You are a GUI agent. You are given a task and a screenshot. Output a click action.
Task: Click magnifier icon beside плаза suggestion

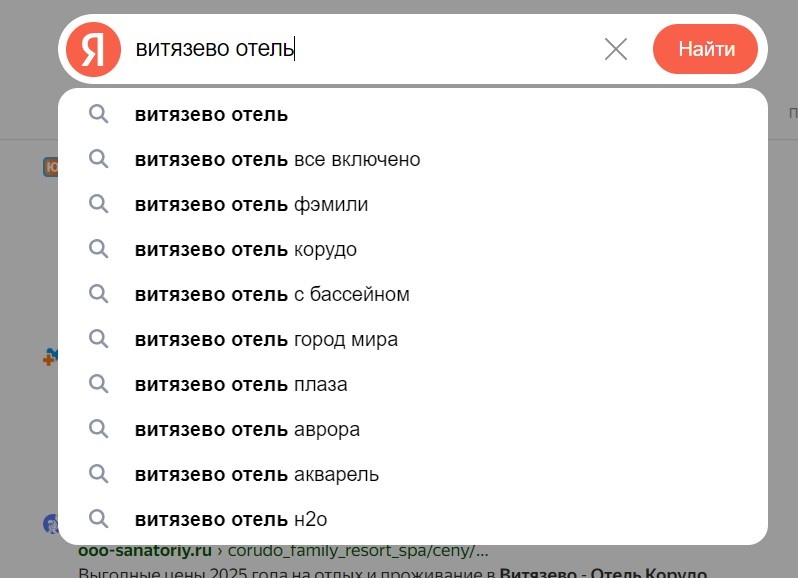98,384
